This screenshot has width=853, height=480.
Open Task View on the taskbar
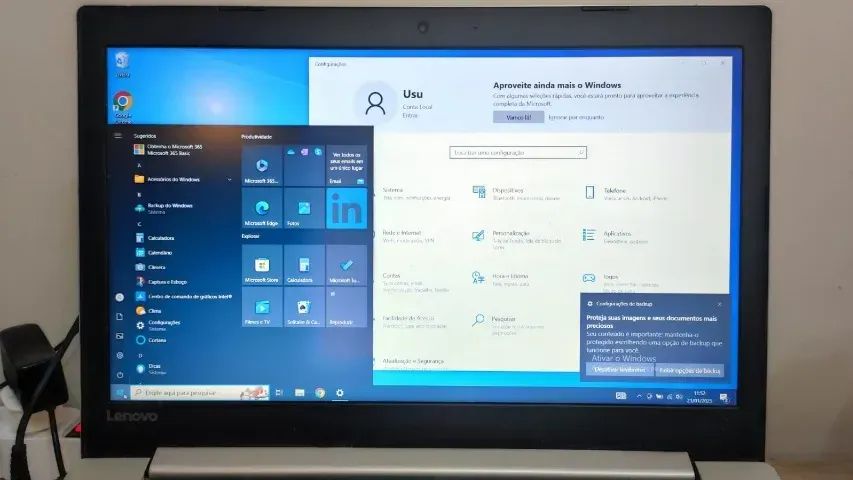(x=279, y=392)
